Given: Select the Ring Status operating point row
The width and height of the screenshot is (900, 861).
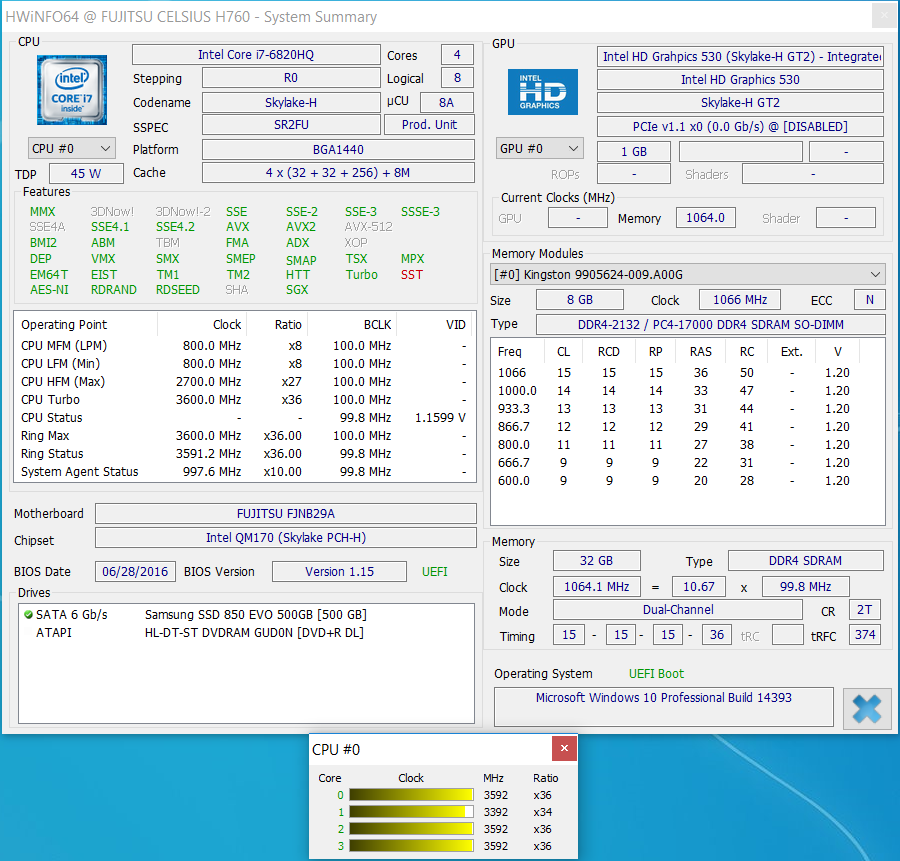Looking at the screenshot, I should [x=245, y=453].
